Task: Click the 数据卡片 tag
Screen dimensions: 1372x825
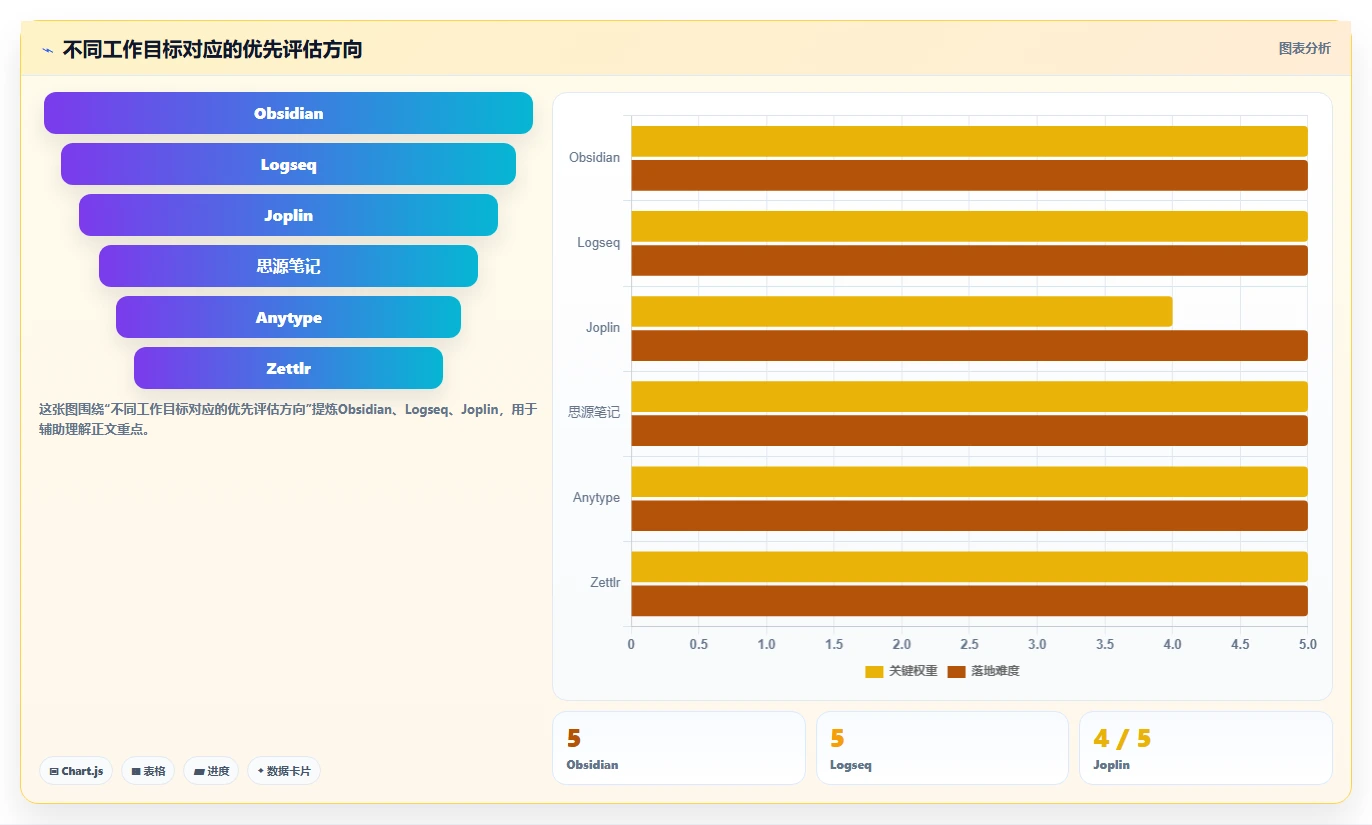Action: pyautogui.click(x=284, y=771)
